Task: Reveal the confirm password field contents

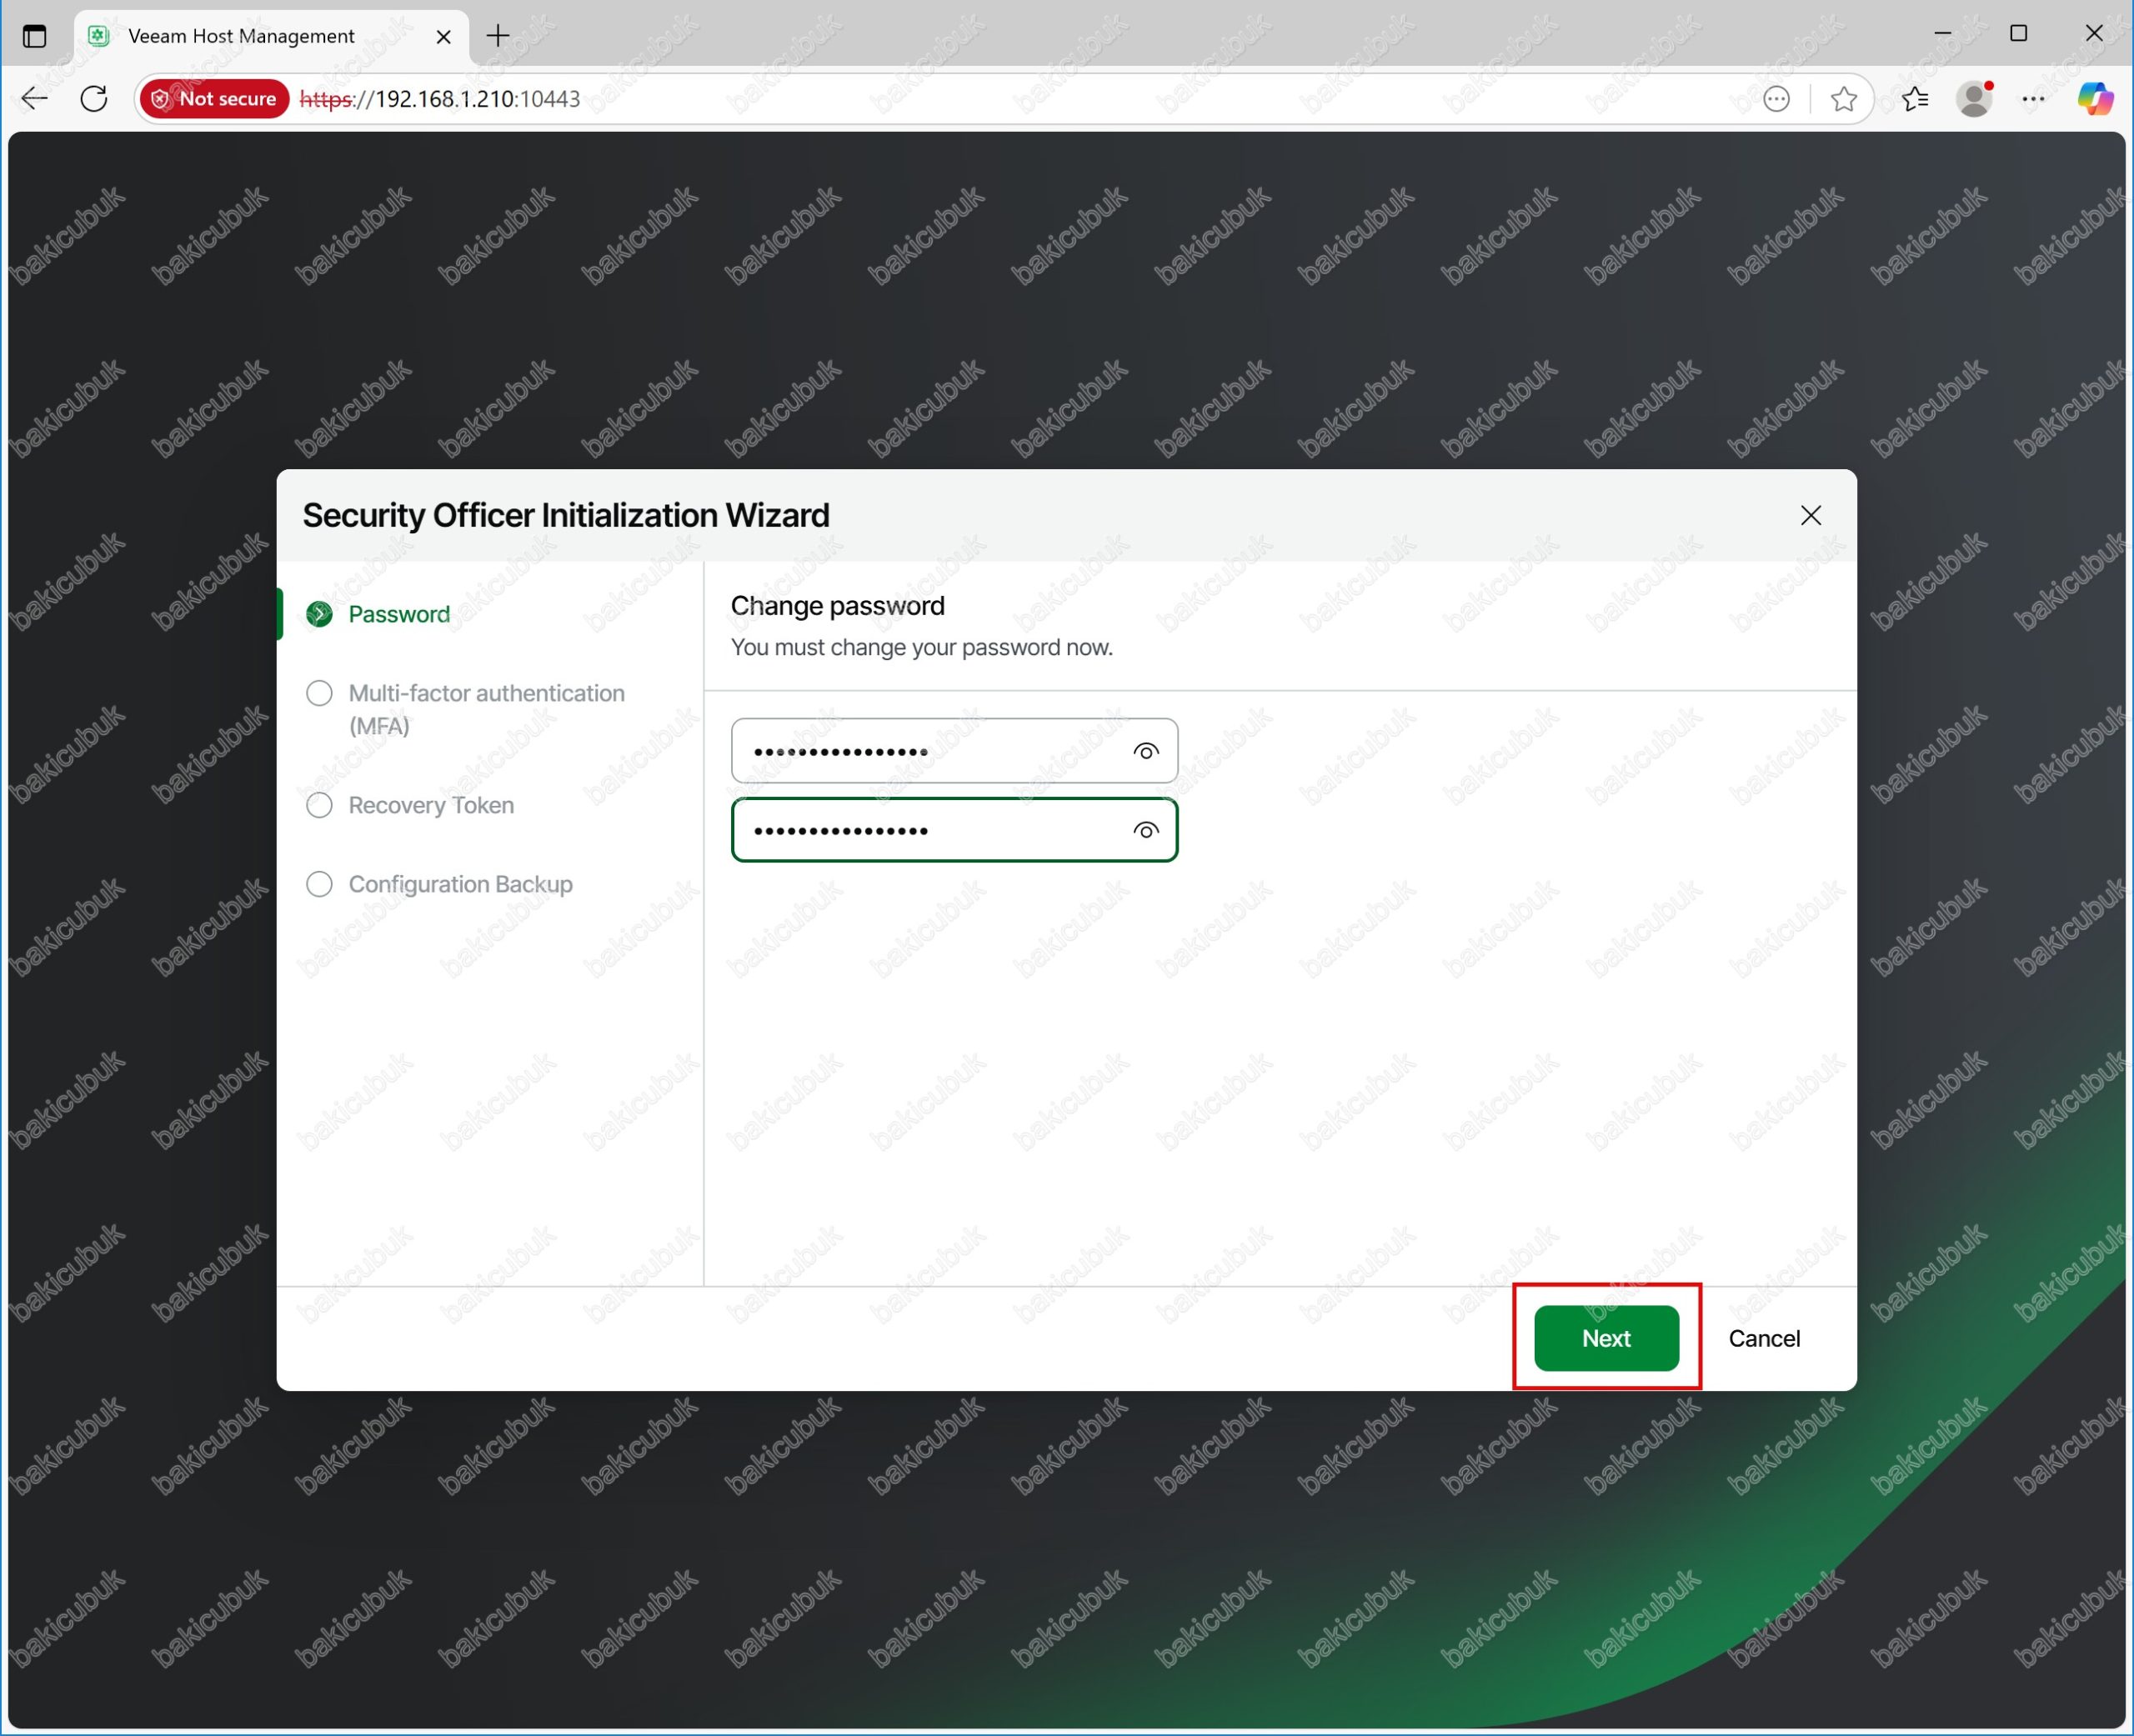Action: (1146, 830)
